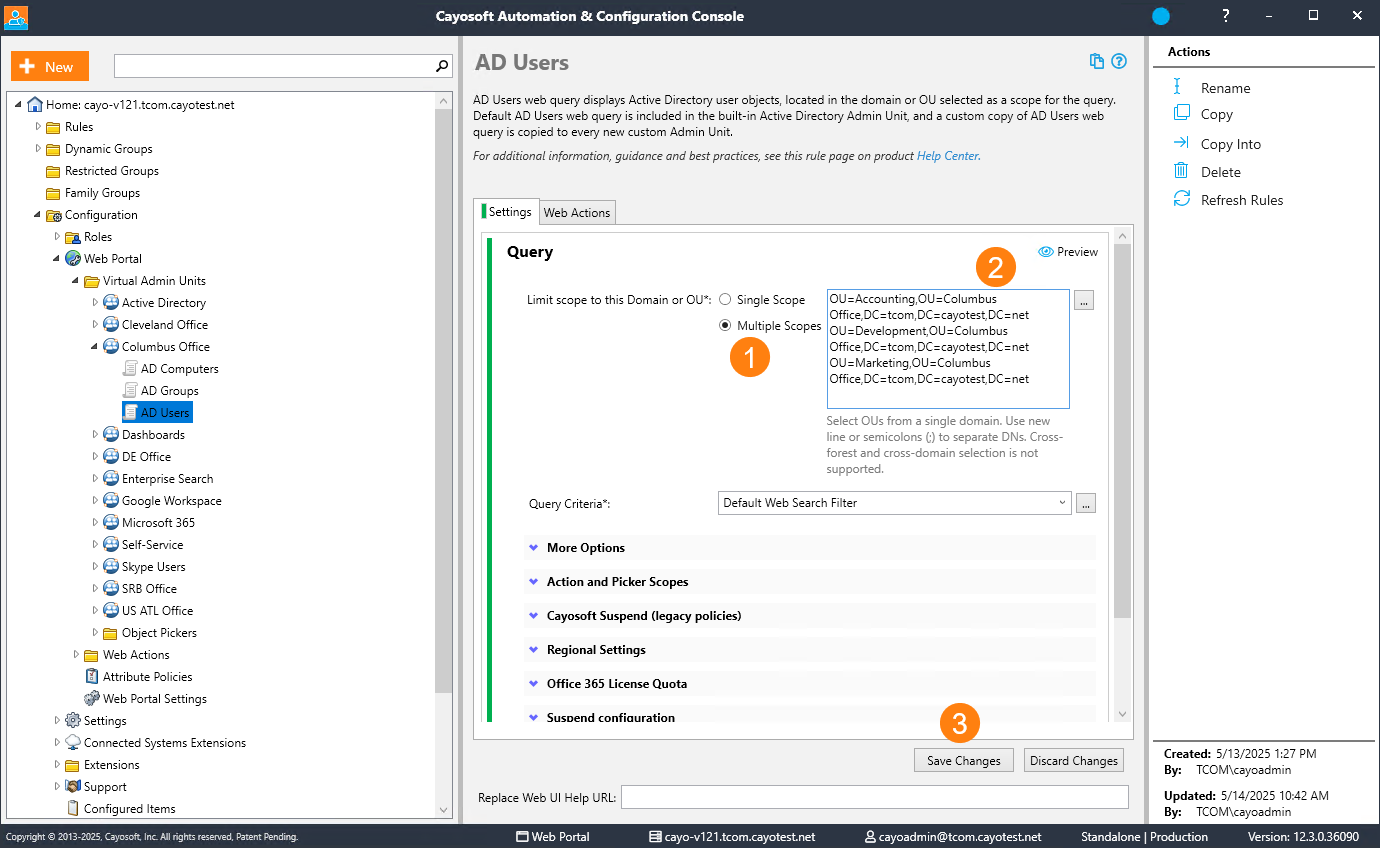Click the Copy action icon
1380x848 pixels.
(x=1181, y=113)
